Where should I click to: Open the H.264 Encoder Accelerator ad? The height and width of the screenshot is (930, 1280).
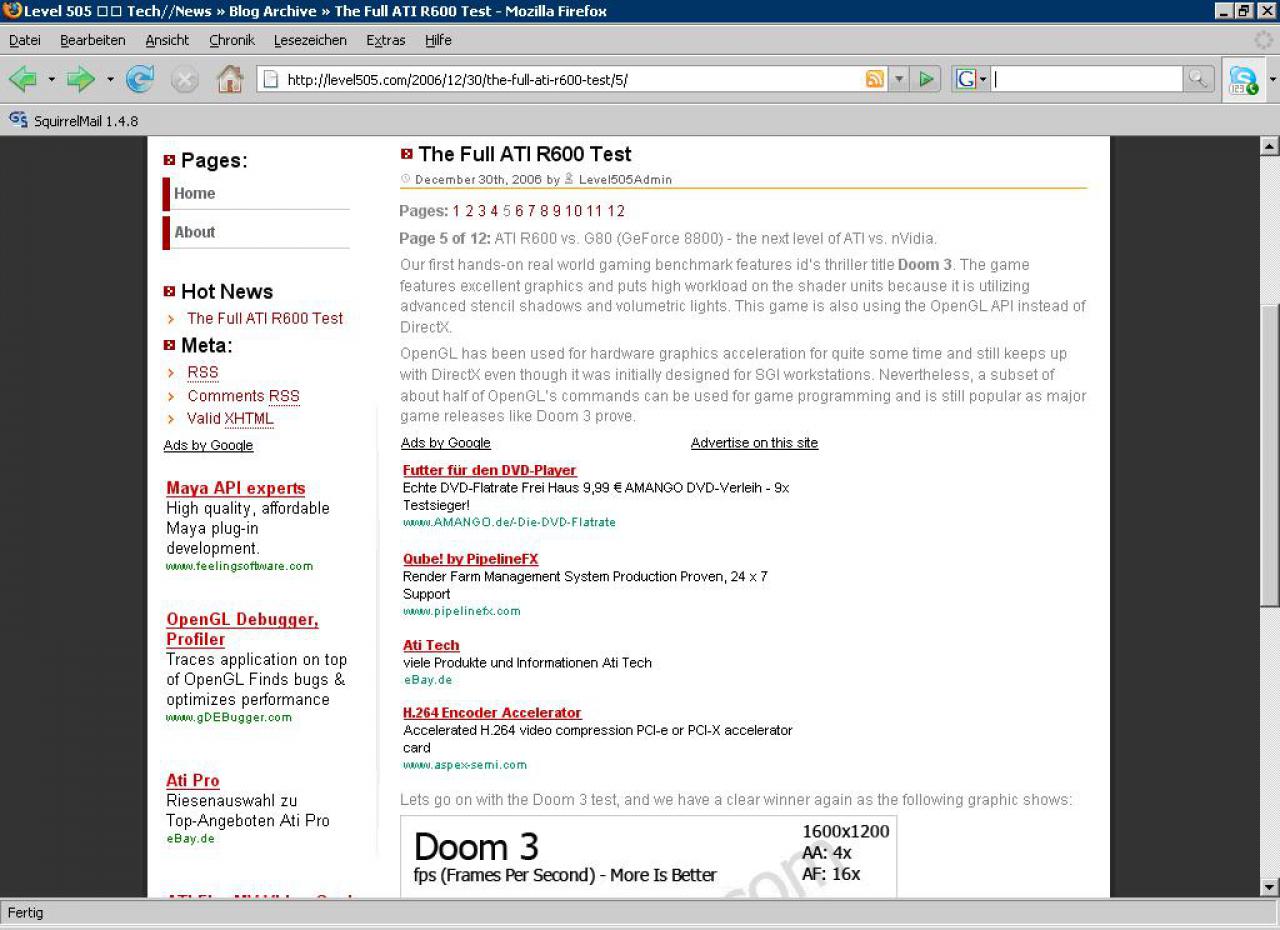[492, 713]
